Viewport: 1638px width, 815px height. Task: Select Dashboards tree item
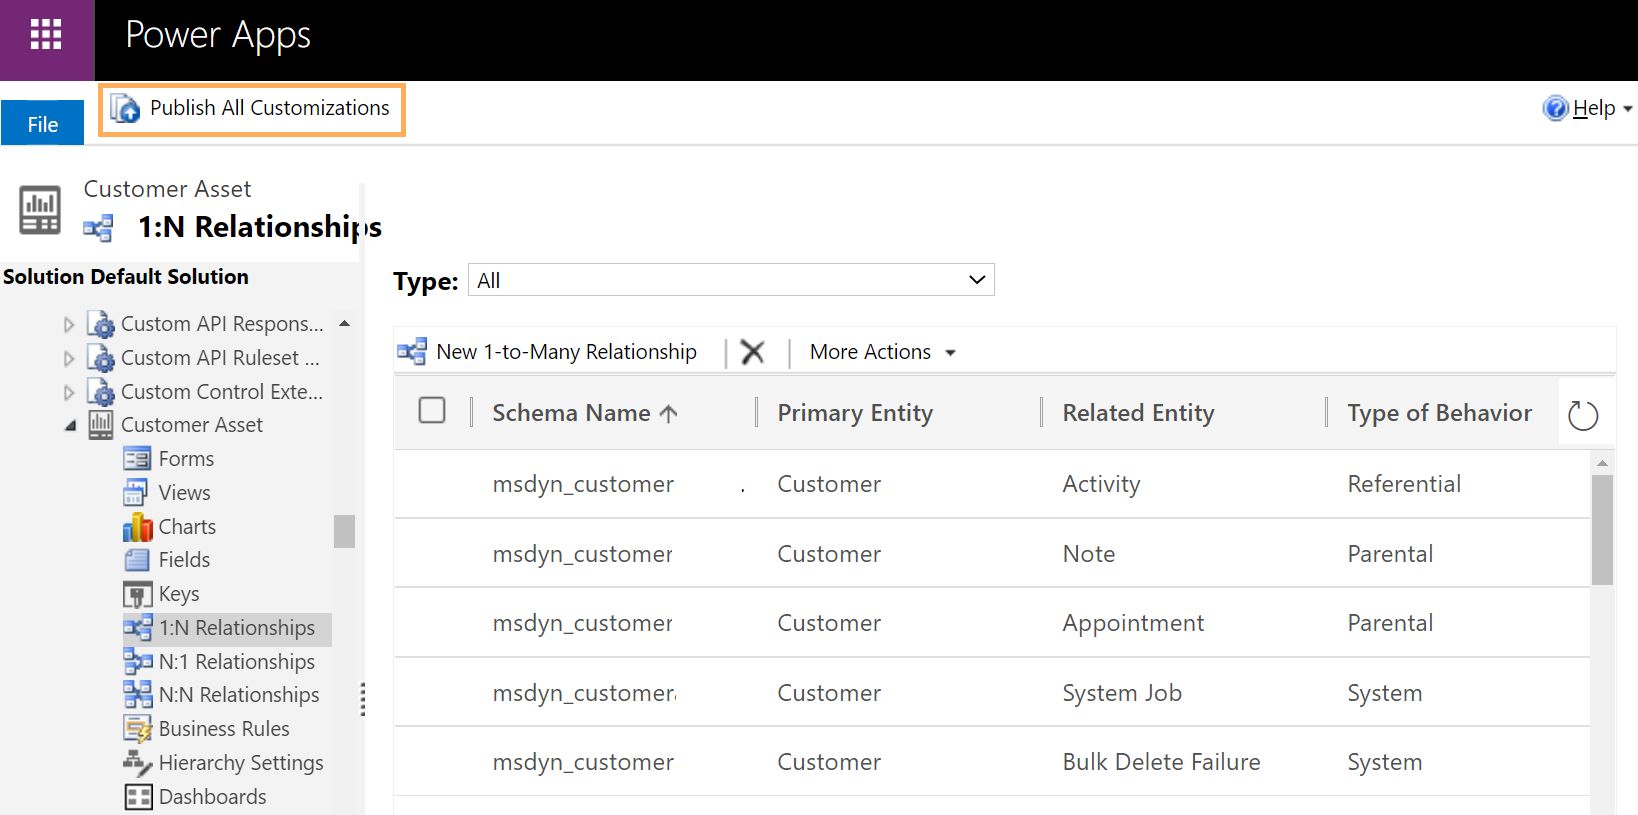[213, 797]
